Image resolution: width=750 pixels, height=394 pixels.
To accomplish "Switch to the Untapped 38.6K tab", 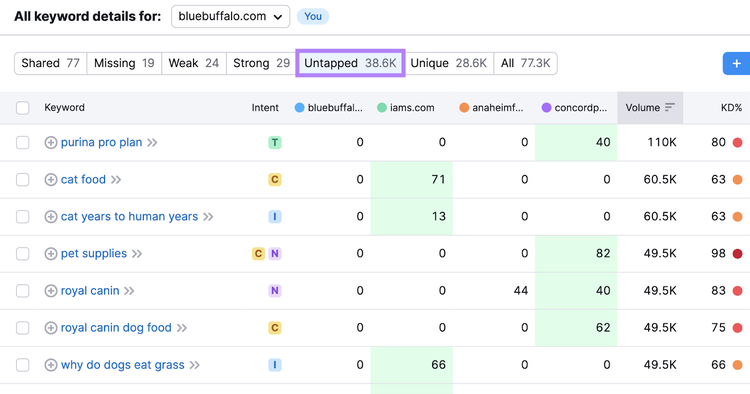I will [350, 63].
